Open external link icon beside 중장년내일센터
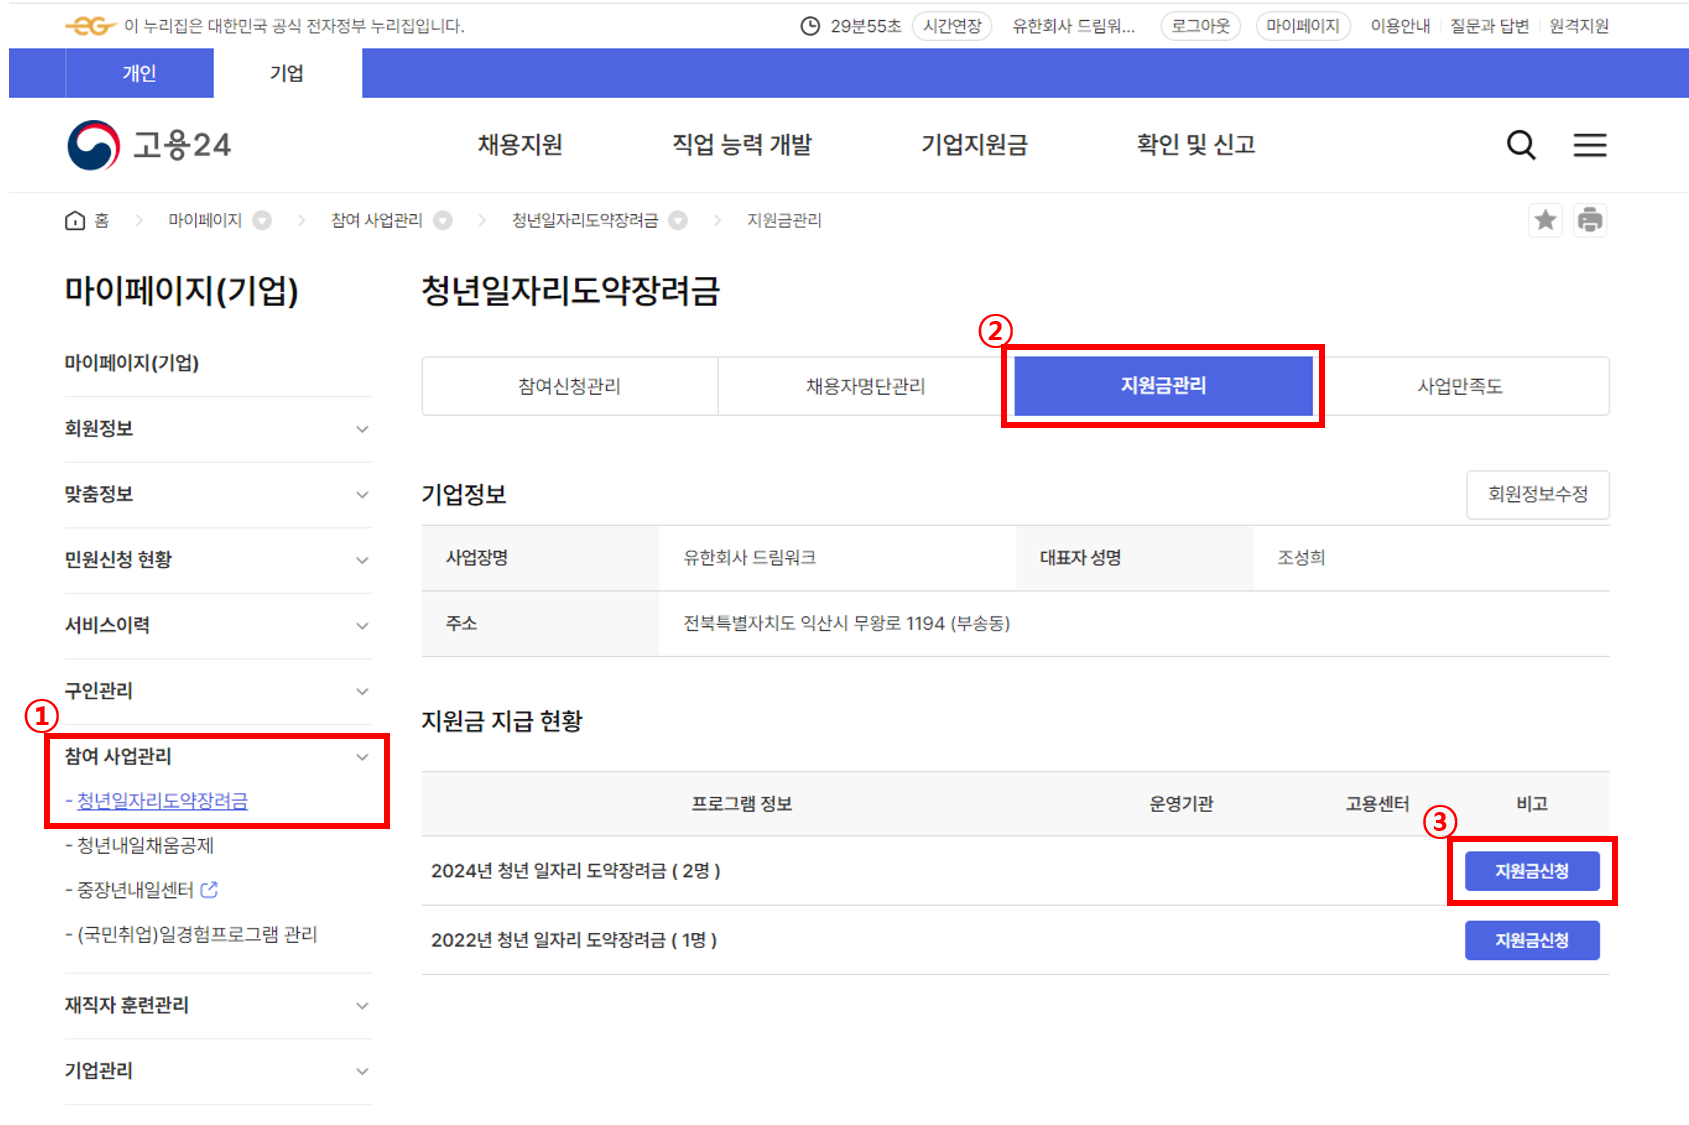 point(209,889)
